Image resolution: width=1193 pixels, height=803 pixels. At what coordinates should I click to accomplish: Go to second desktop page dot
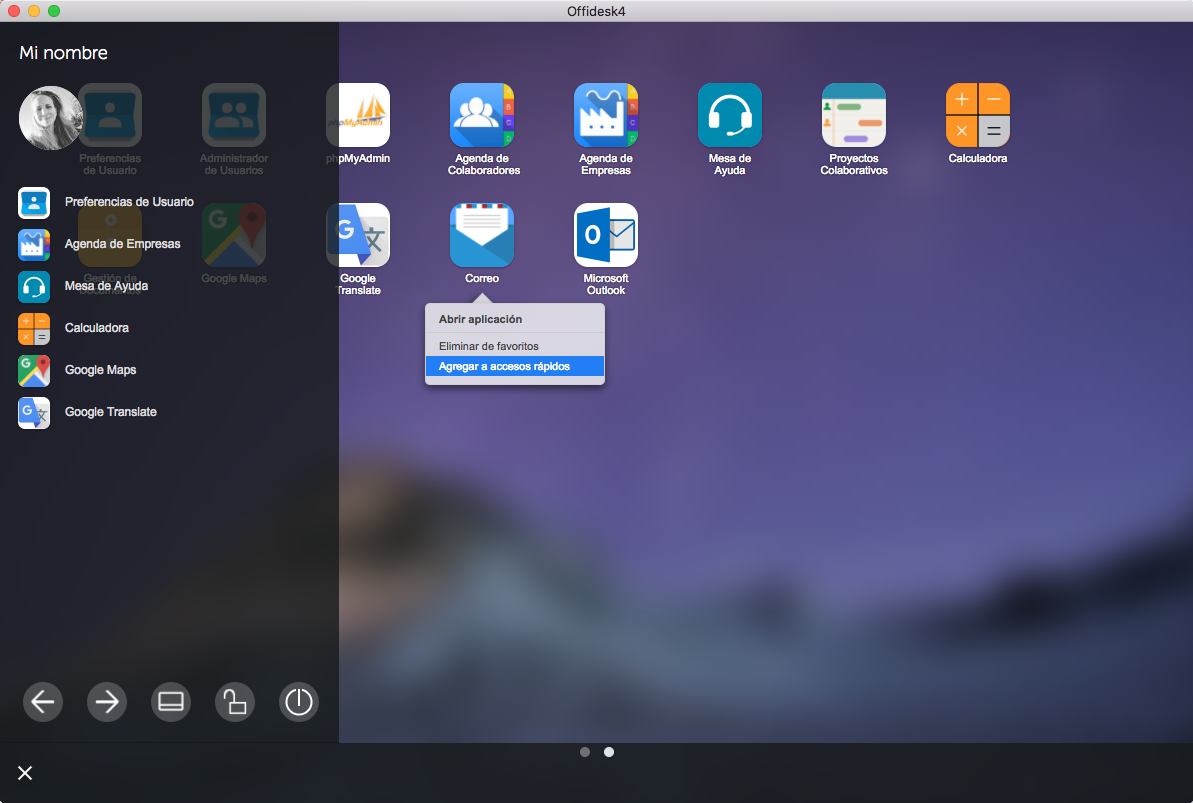coord(609,752)
